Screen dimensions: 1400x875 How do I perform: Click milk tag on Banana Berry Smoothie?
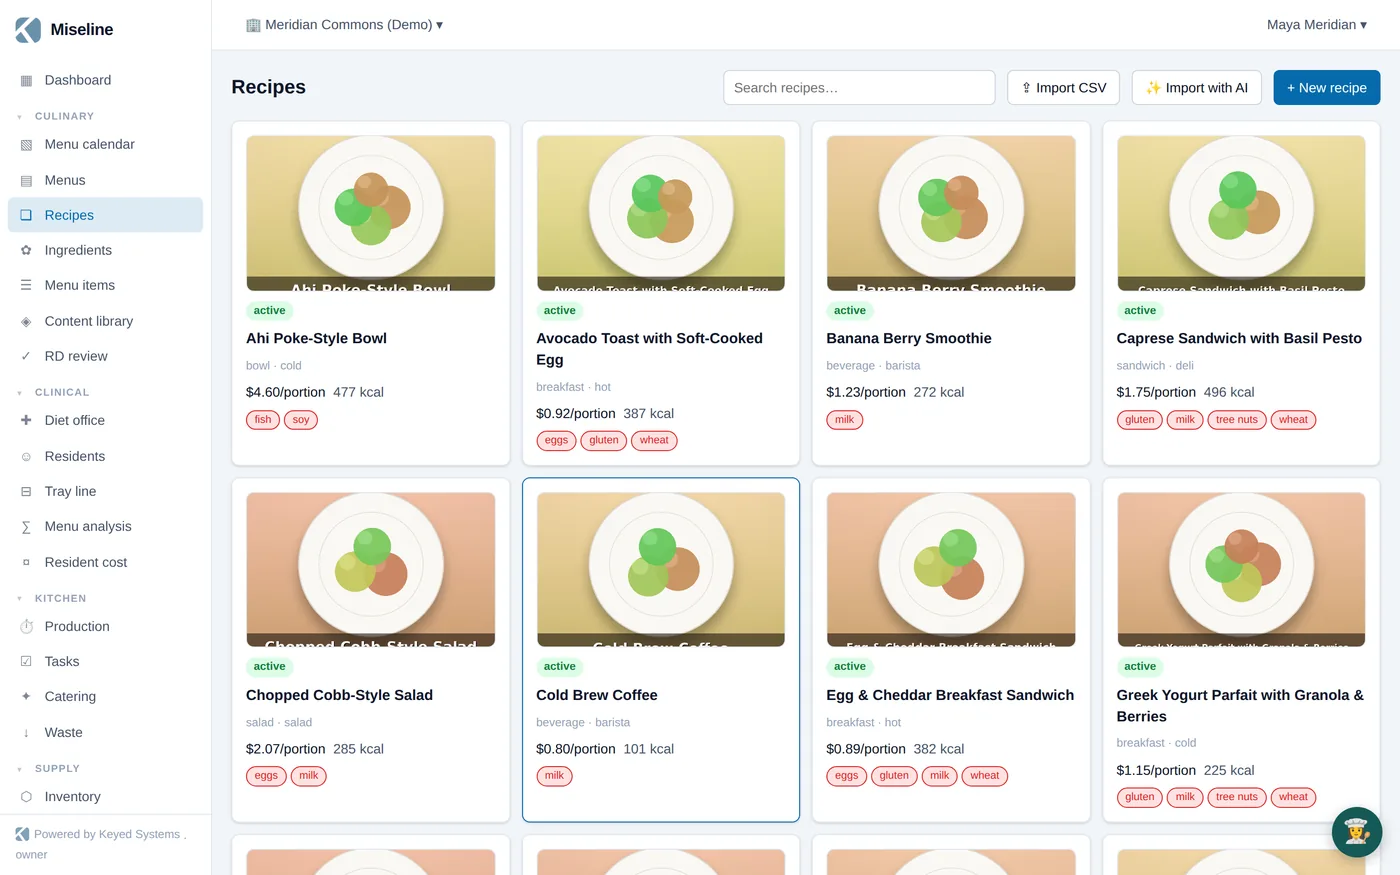click(x=845, y=420)
